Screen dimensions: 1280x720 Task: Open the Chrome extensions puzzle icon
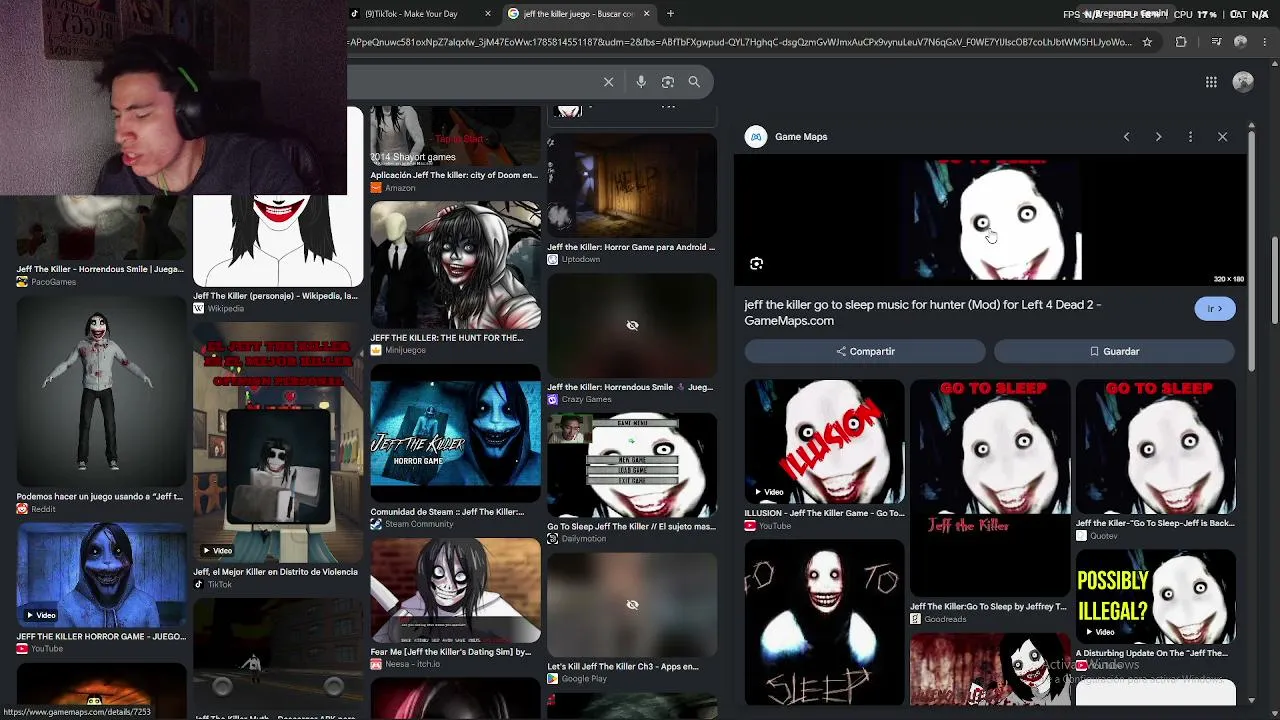tap(1181, 42)
